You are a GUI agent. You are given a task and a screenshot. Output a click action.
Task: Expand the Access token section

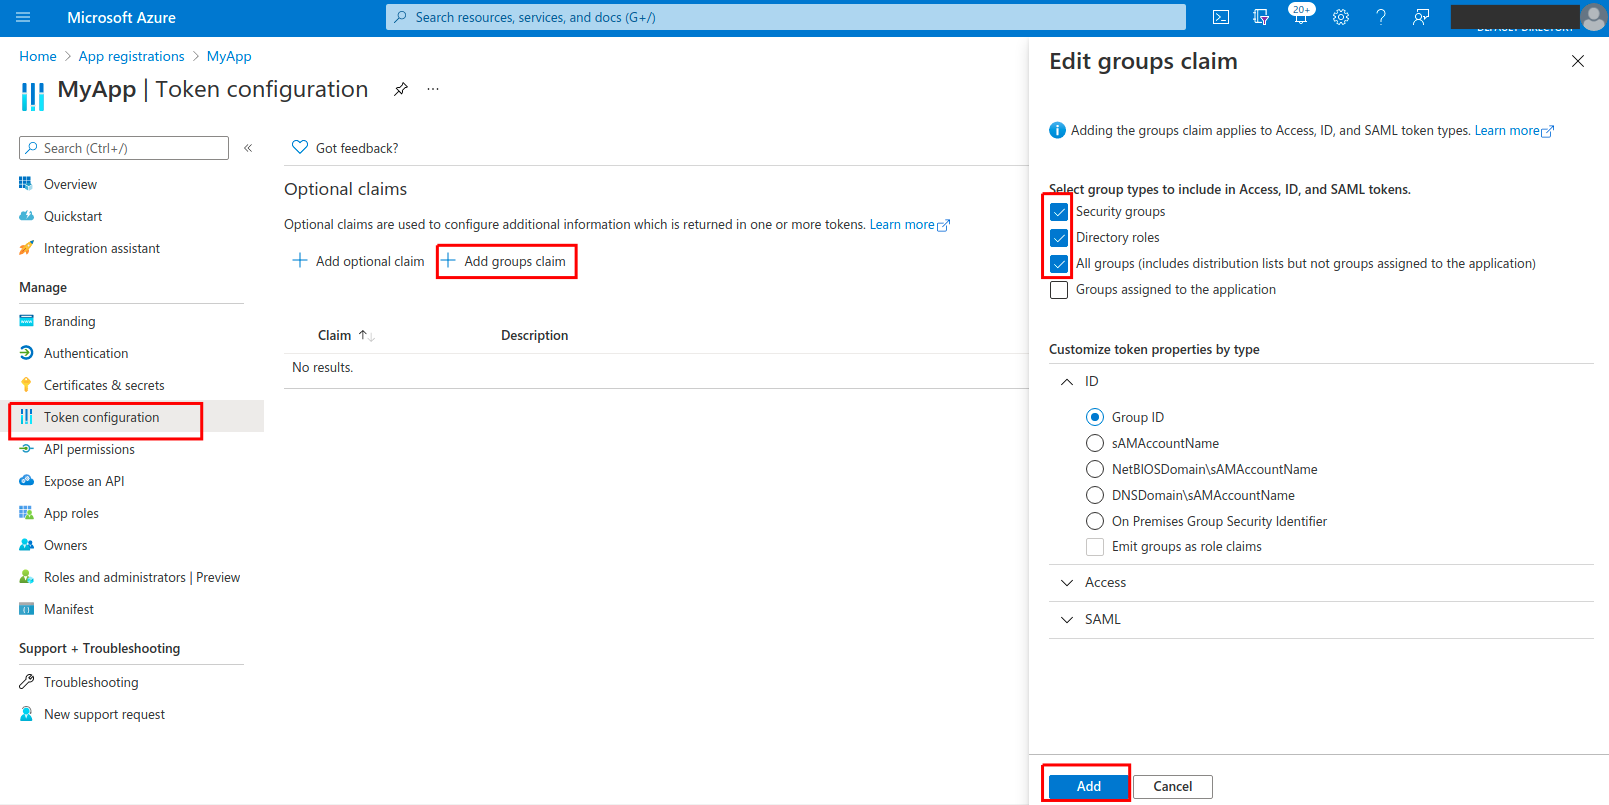1067,583
